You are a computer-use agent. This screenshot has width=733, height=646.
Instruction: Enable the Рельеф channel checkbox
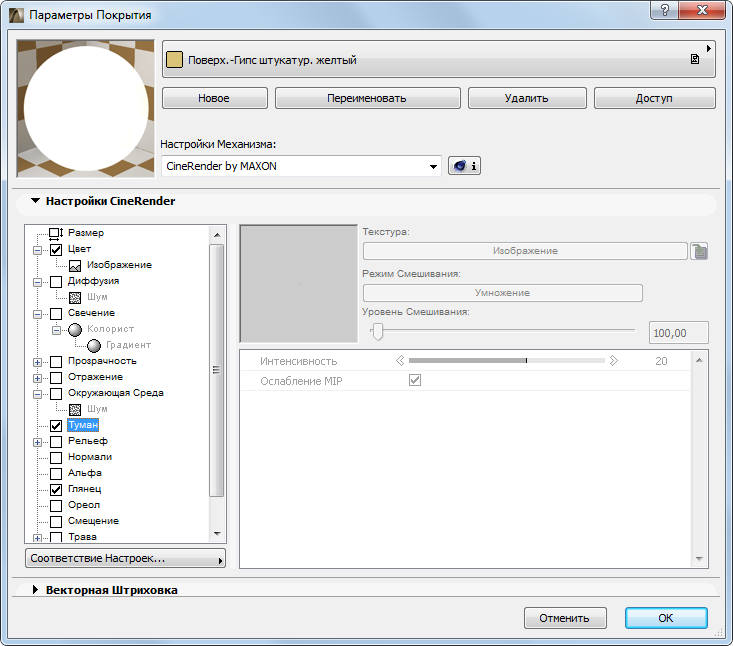56,442
